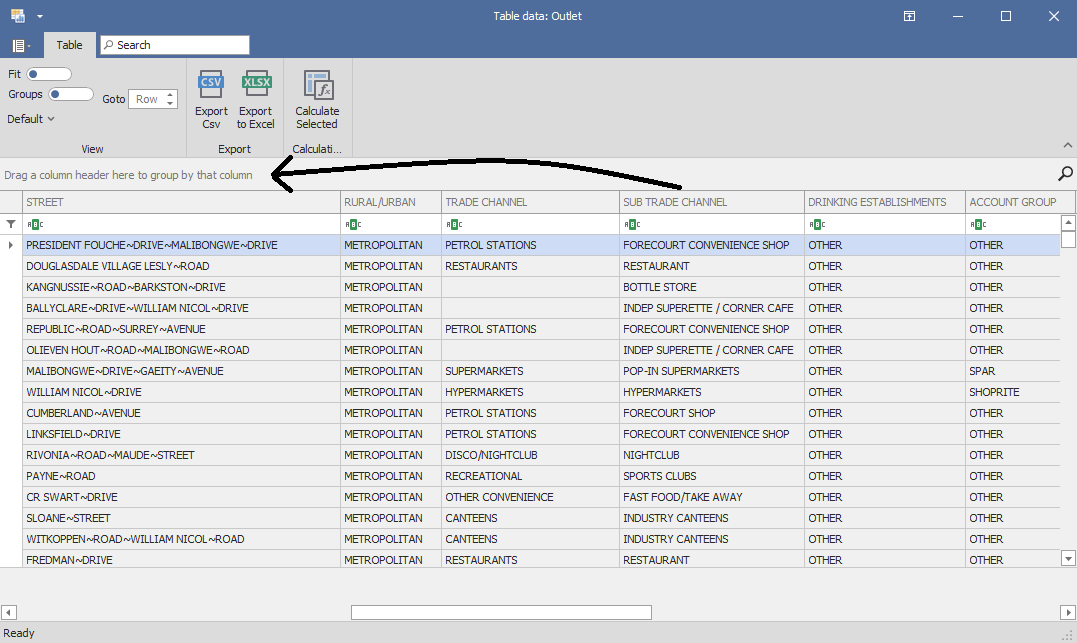Viewport: 1077px width, 643px height.
Task: Collapse the ribbon with the chevron
Action: [x=1066, y=145]
